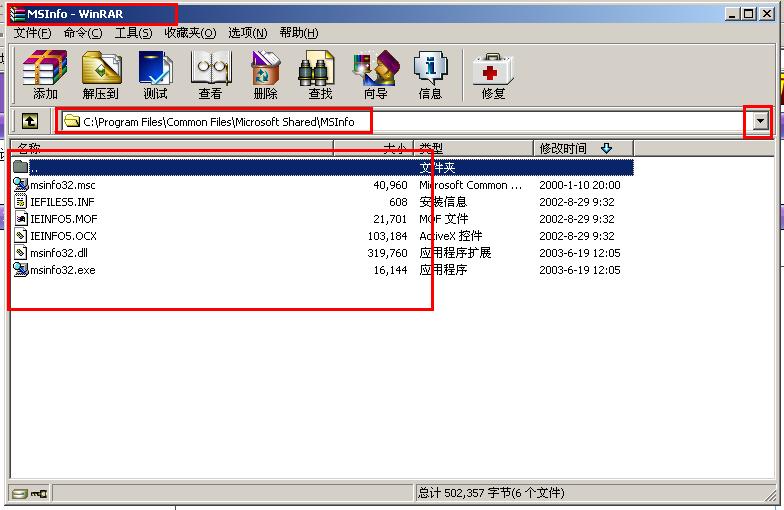Select the msinfo32.dll file name
This screenshot has height=510, width=784.
(x=58, y=253)
